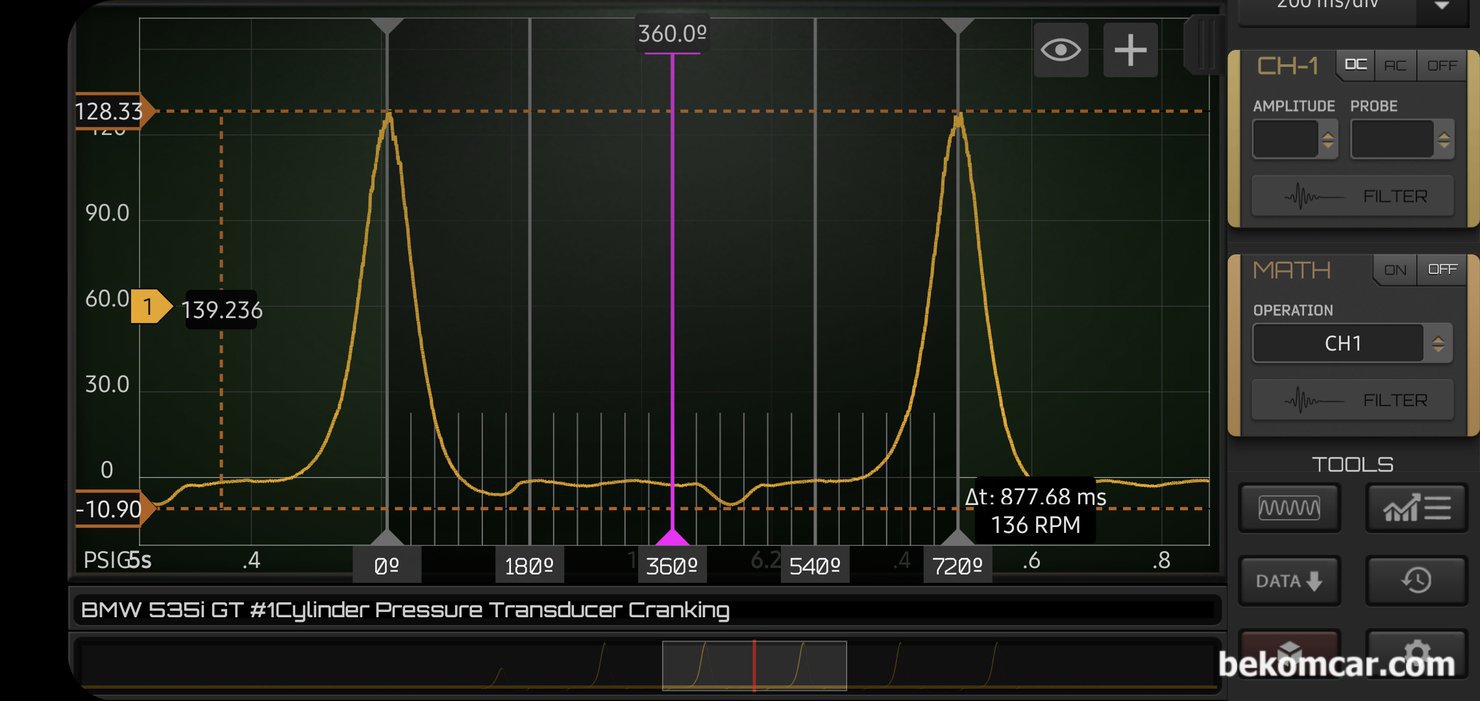Image resolution: width=1480 pixels, height=701 pixels.
Task: Open the CH-1 AMPLITUDE selector
Action: 1295,140
